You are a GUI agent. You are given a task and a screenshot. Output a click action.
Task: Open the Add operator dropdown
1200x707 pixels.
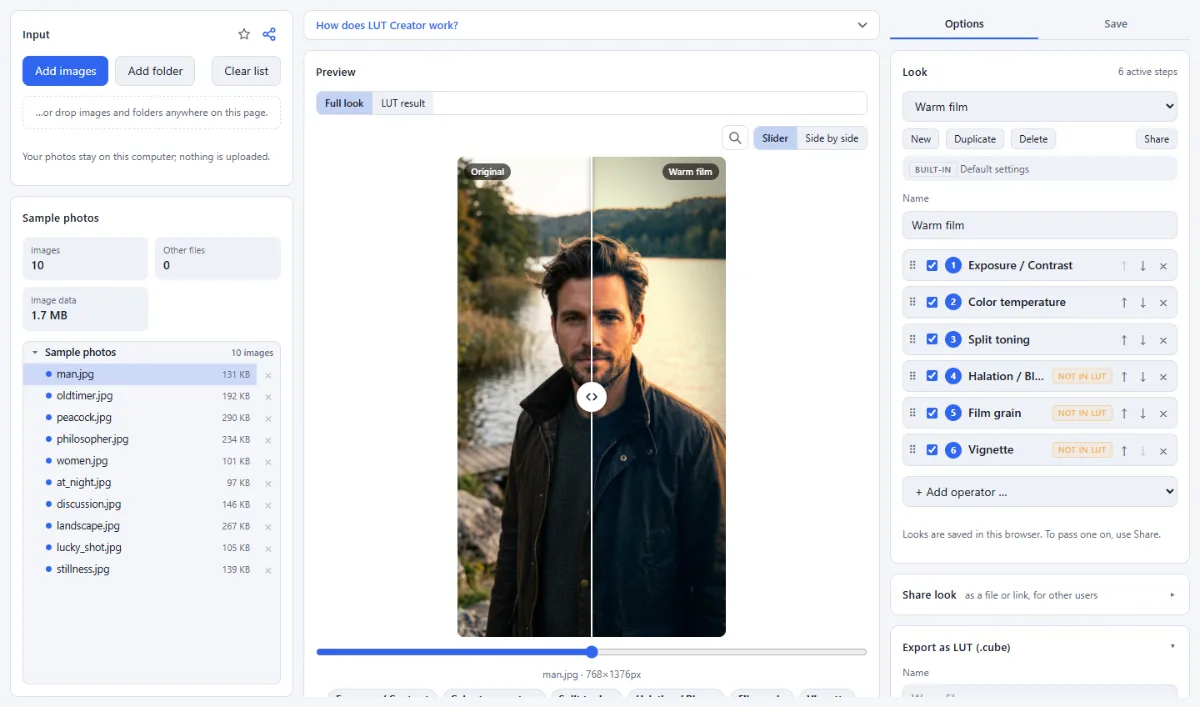coord(1040,492)
